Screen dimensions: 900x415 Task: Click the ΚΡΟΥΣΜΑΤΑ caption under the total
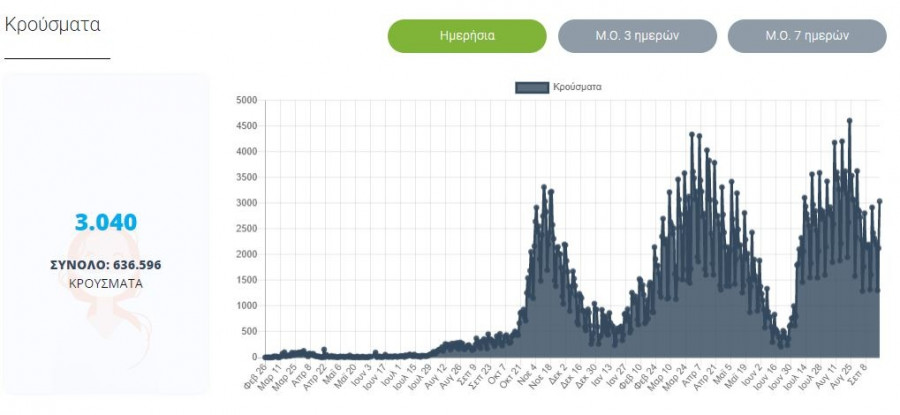pyautogui.click(x=105, y=283)
